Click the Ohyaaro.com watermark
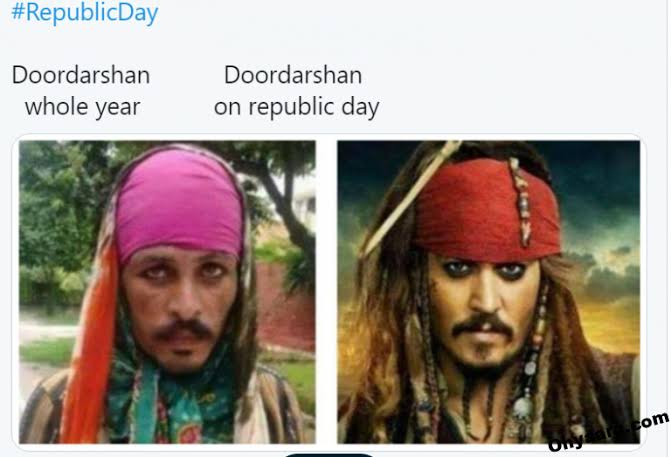This screenshot has width=671, height=457. (x=608, y=431)
